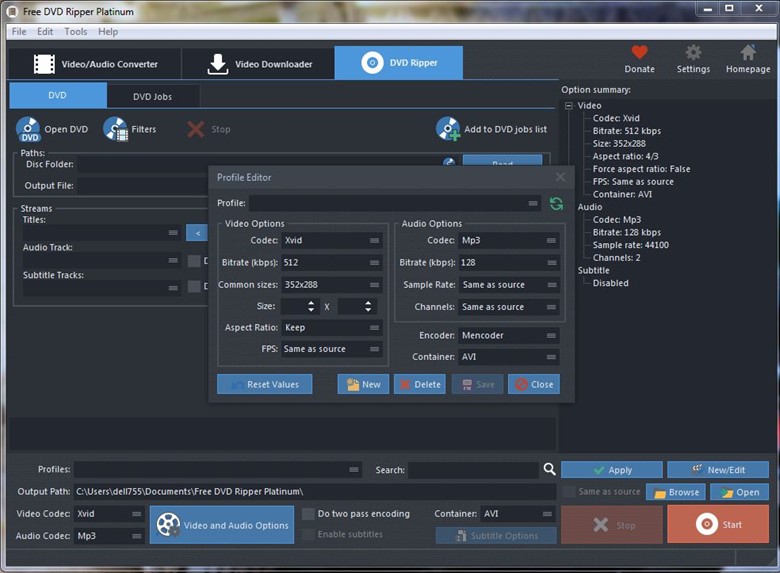Open video Bitrate 512 dropdown
This screenshot has width=780, height=573.
[x=332, y=262]
